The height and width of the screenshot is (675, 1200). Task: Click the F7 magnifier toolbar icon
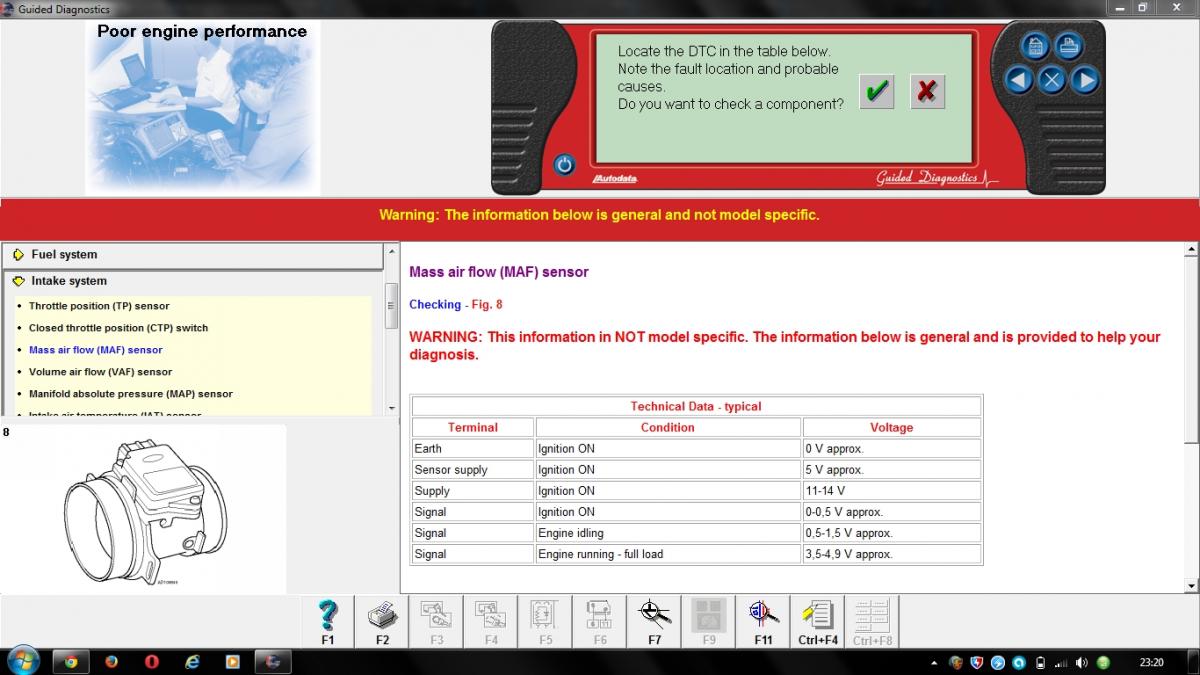click(654, 620)
